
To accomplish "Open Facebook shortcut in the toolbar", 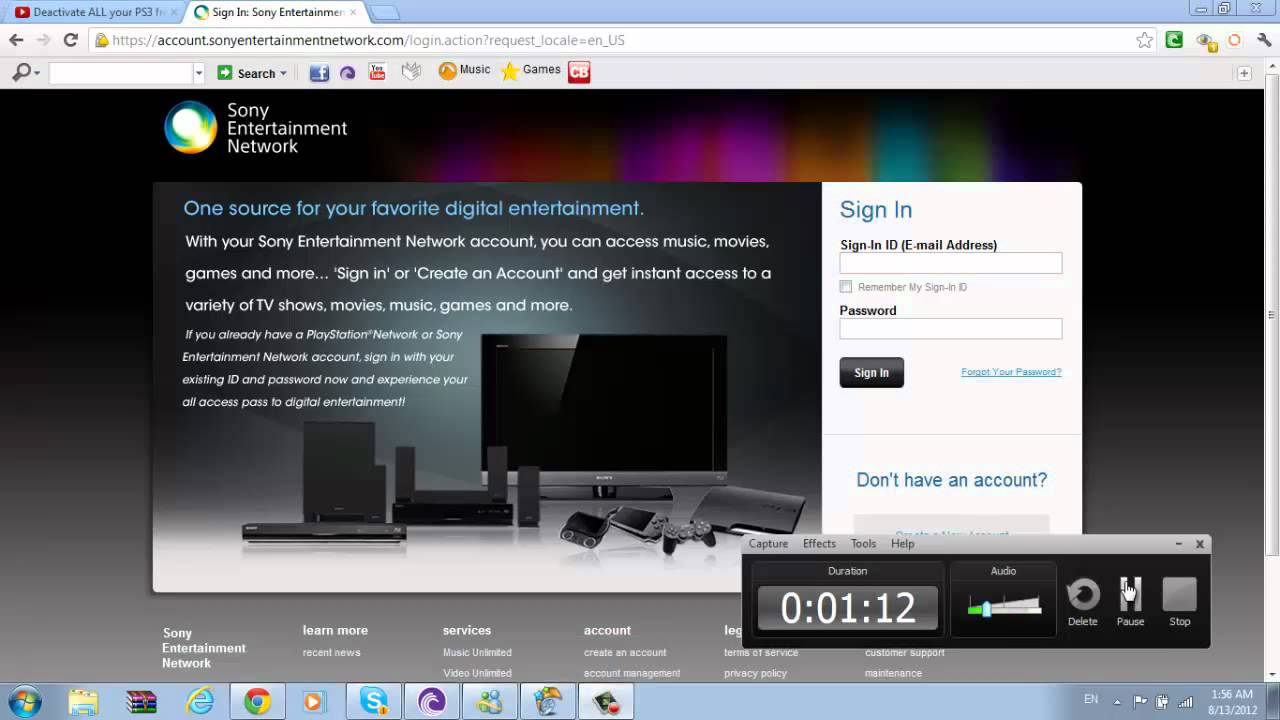I will (x=319, y=72).
